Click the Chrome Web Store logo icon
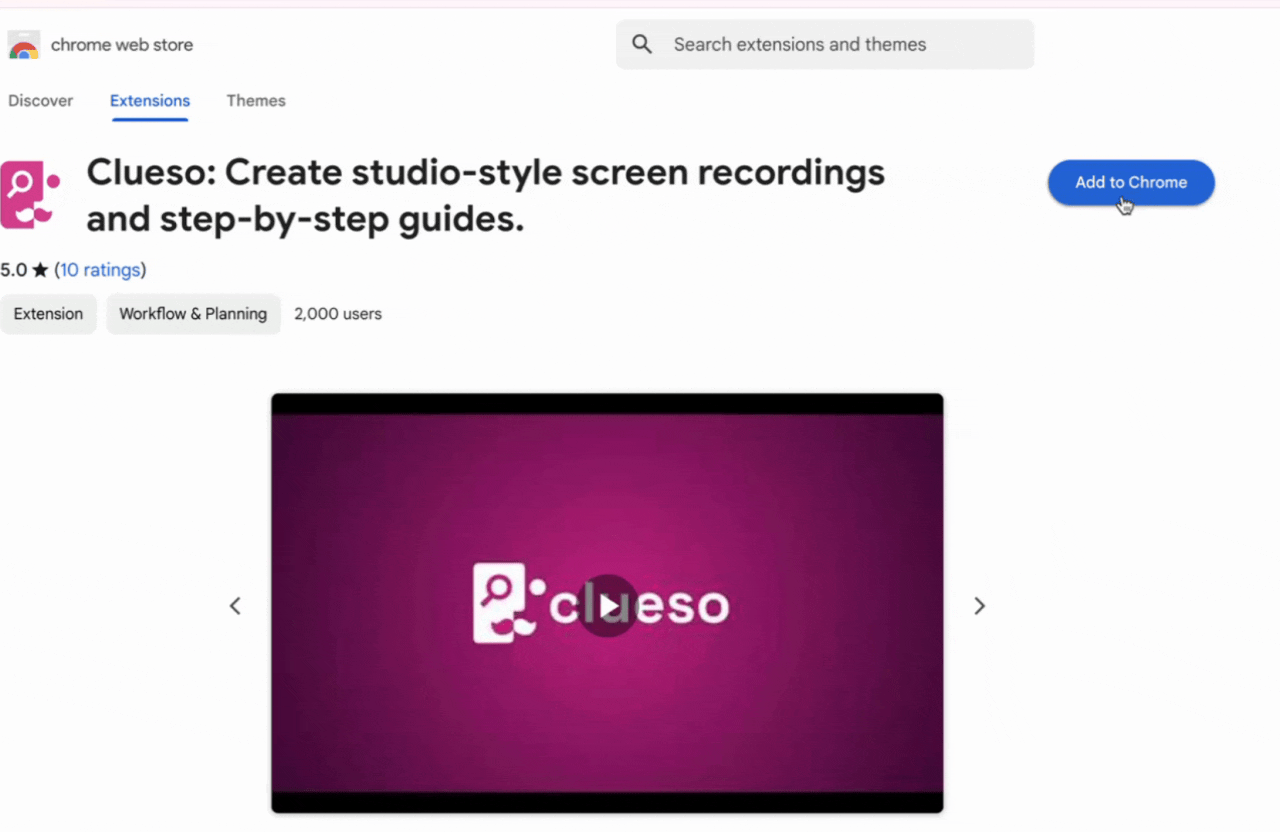The width and height of the screenshot is (1280, 832). pos(24,45)
